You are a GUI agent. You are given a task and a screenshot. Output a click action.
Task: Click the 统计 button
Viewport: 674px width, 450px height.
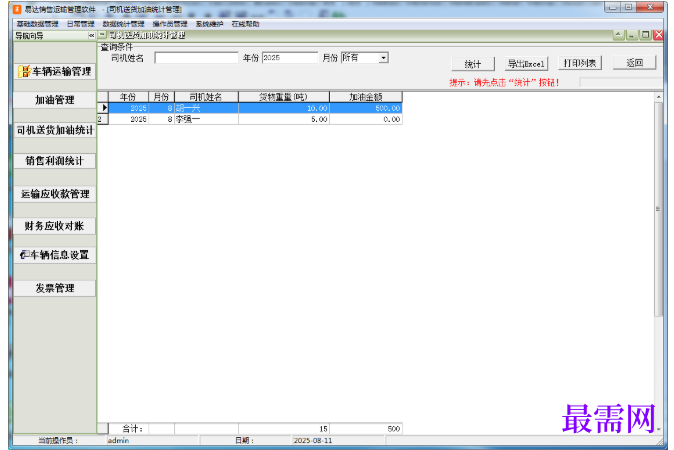(x=473, y=64)
